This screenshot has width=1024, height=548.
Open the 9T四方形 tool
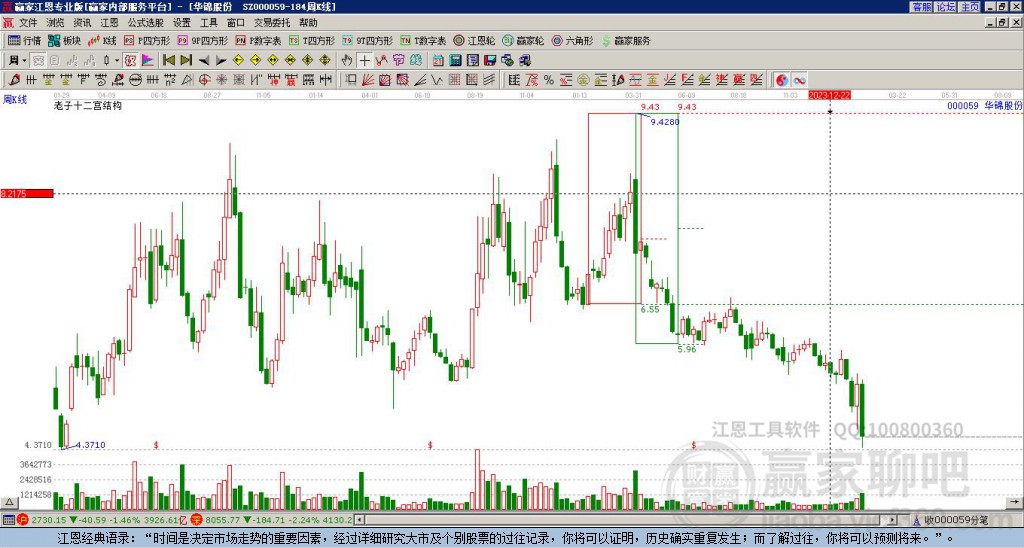coord(367,40)
